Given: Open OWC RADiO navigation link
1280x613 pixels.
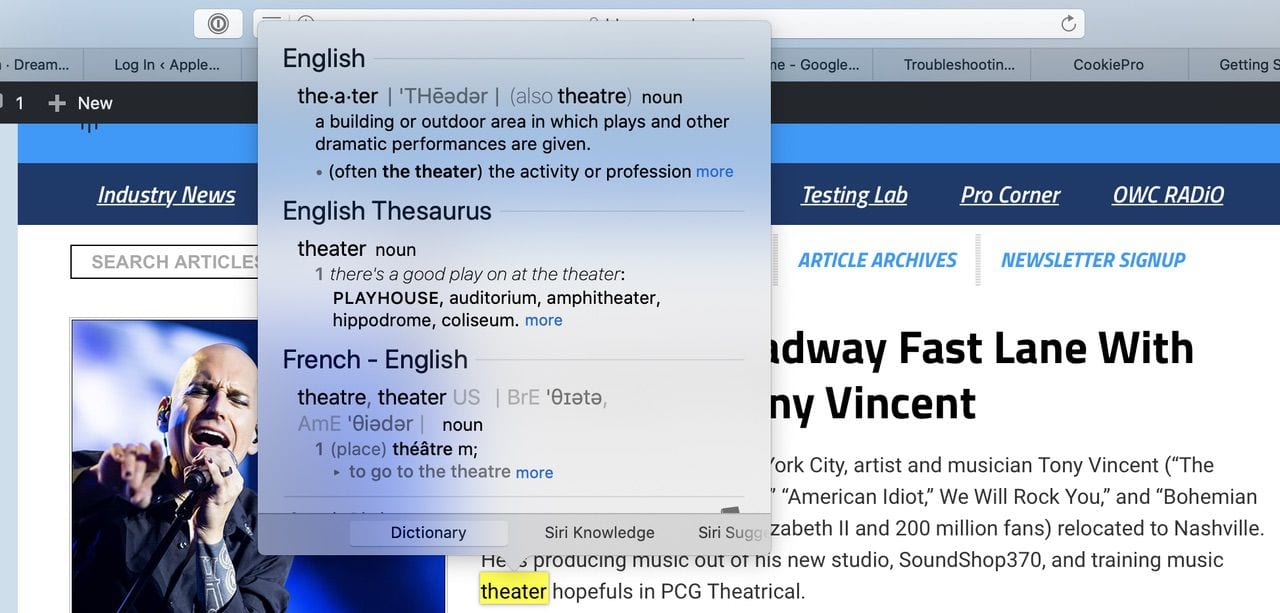Looking at the screenshot, I should [x=1168, y=195].
